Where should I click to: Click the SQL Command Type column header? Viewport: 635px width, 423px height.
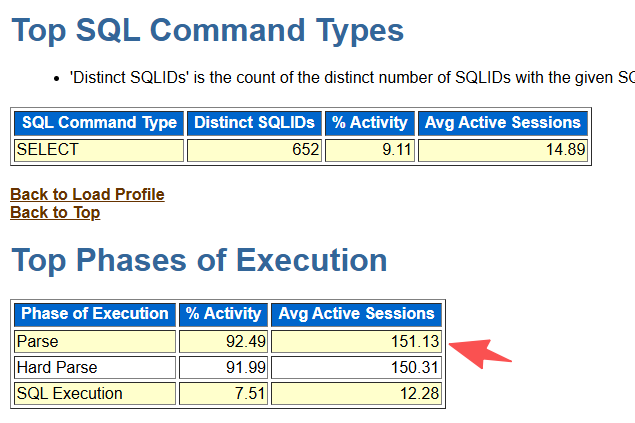tap(99, 123)
